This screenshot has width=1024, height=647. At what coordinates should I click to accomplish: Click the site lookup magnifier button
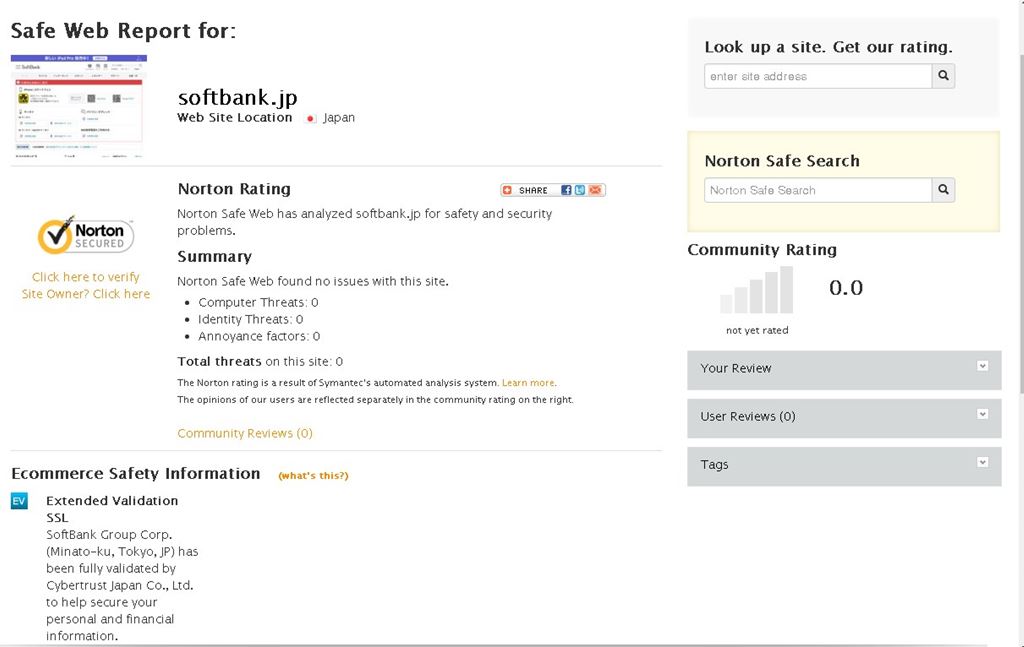[943, 76]
